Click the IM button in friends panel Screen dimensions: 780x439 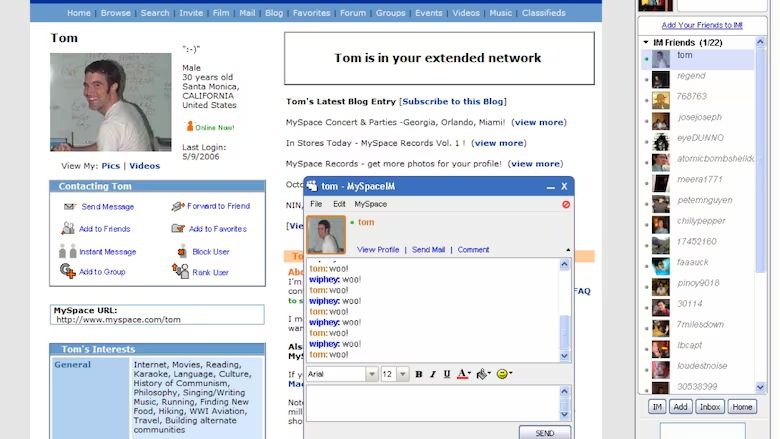coord(657,407)
